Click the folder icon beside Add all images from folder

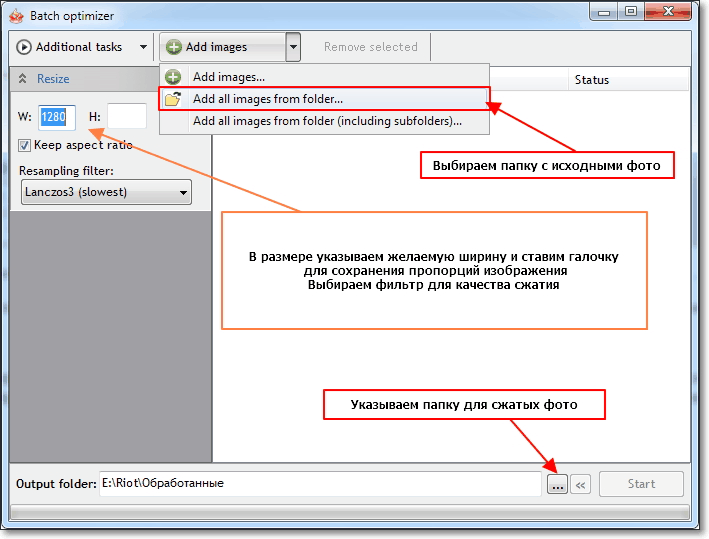[x=173, y=99]
